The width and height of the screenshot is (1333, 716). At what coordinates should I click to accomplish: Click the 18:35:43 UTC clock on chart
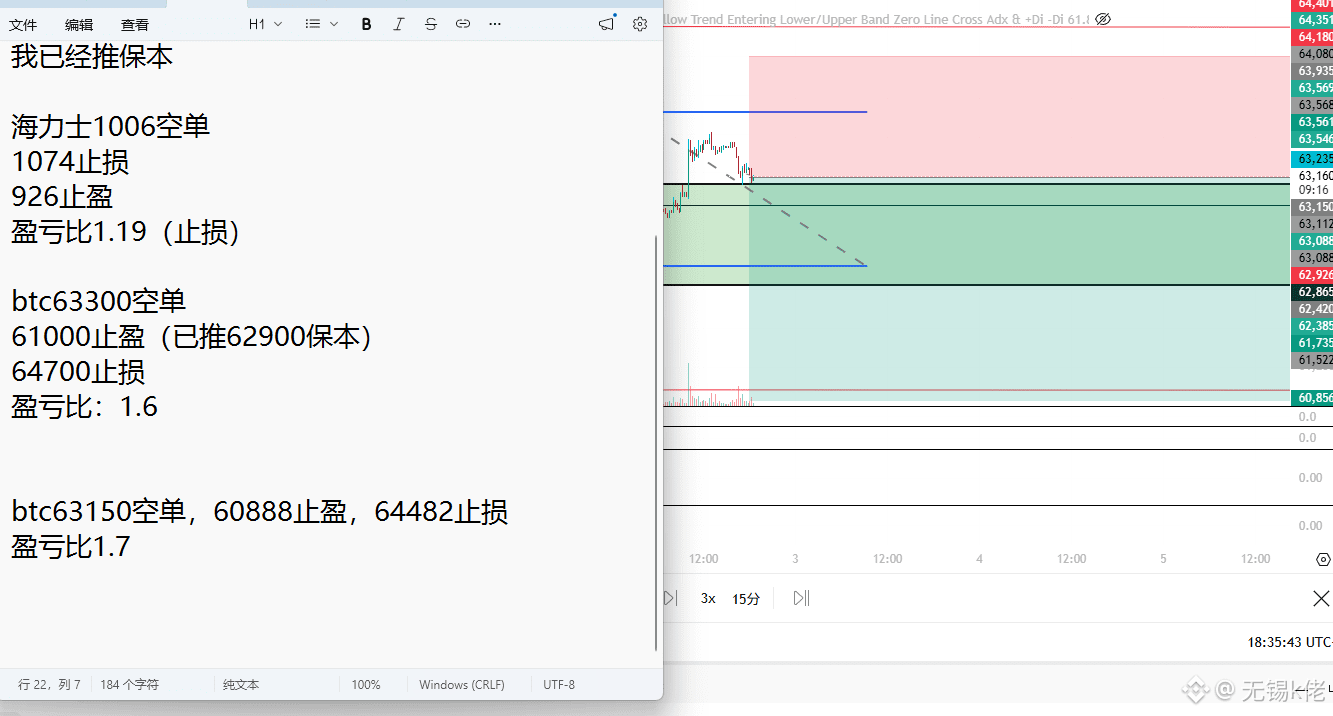tap(1290, 642)
